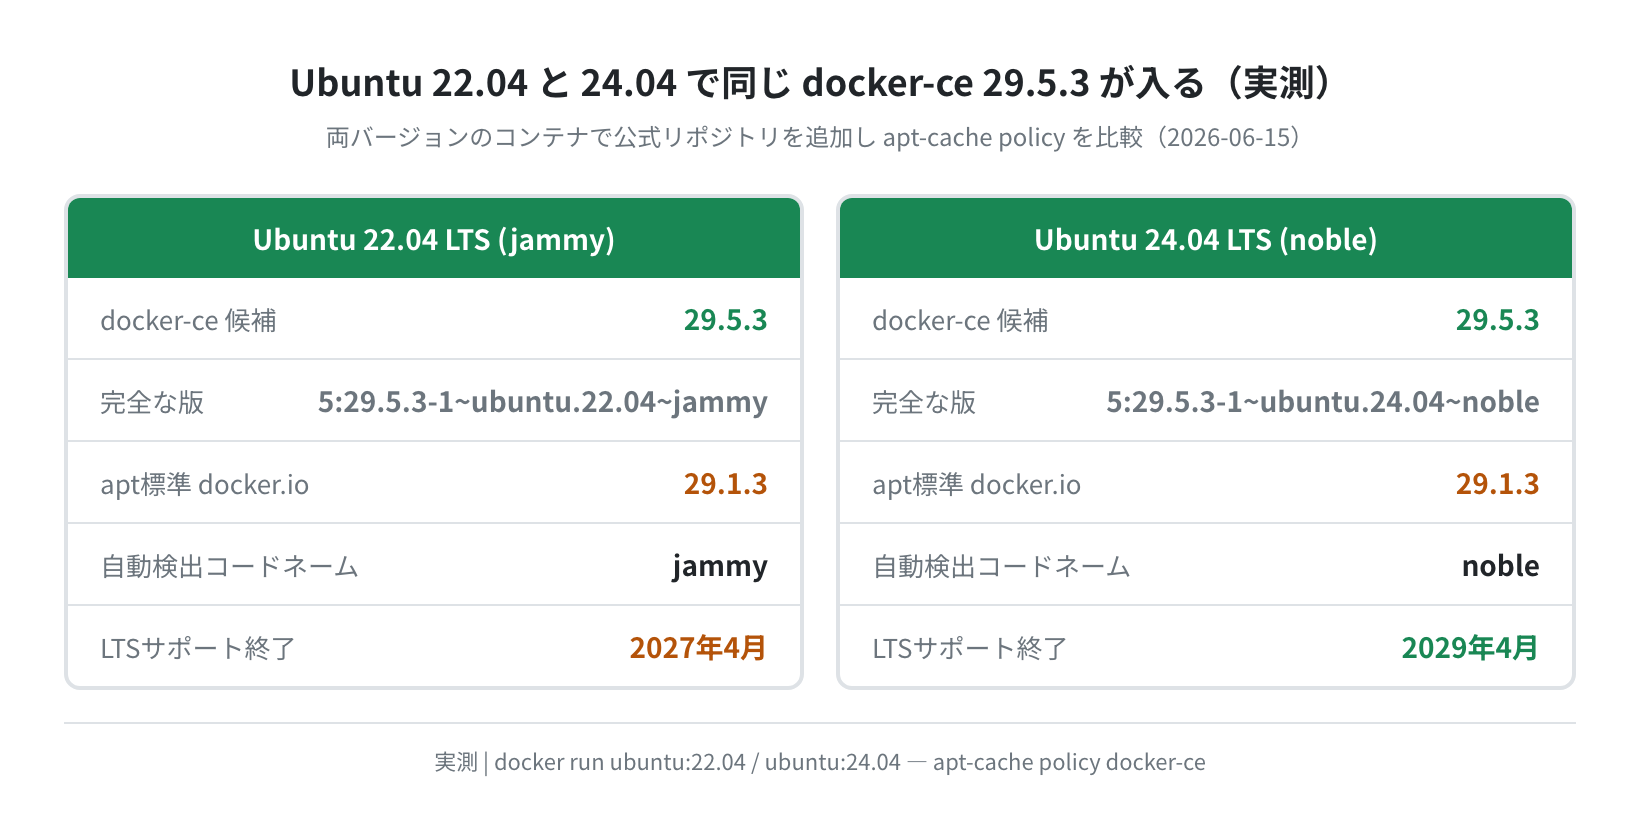Select the codename value noble
The height and width of the screenshot is (818, 1640).
tap(1500, 566)
